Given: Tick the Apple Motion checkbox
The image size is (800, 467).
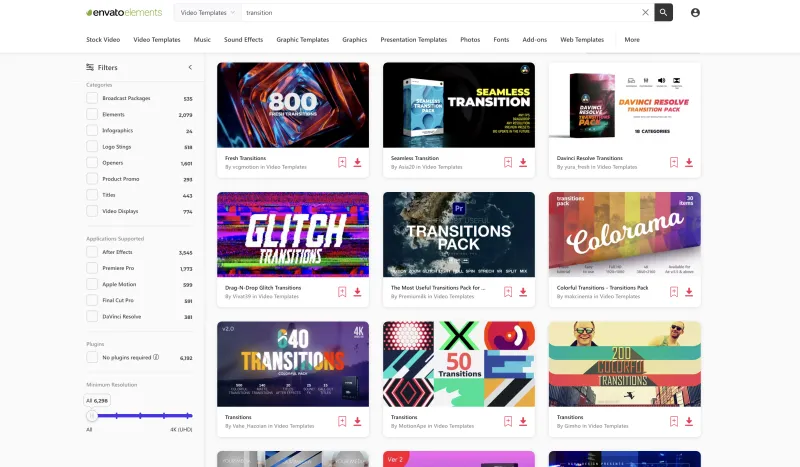Looking at the screenshot, I should click(92, 284).
